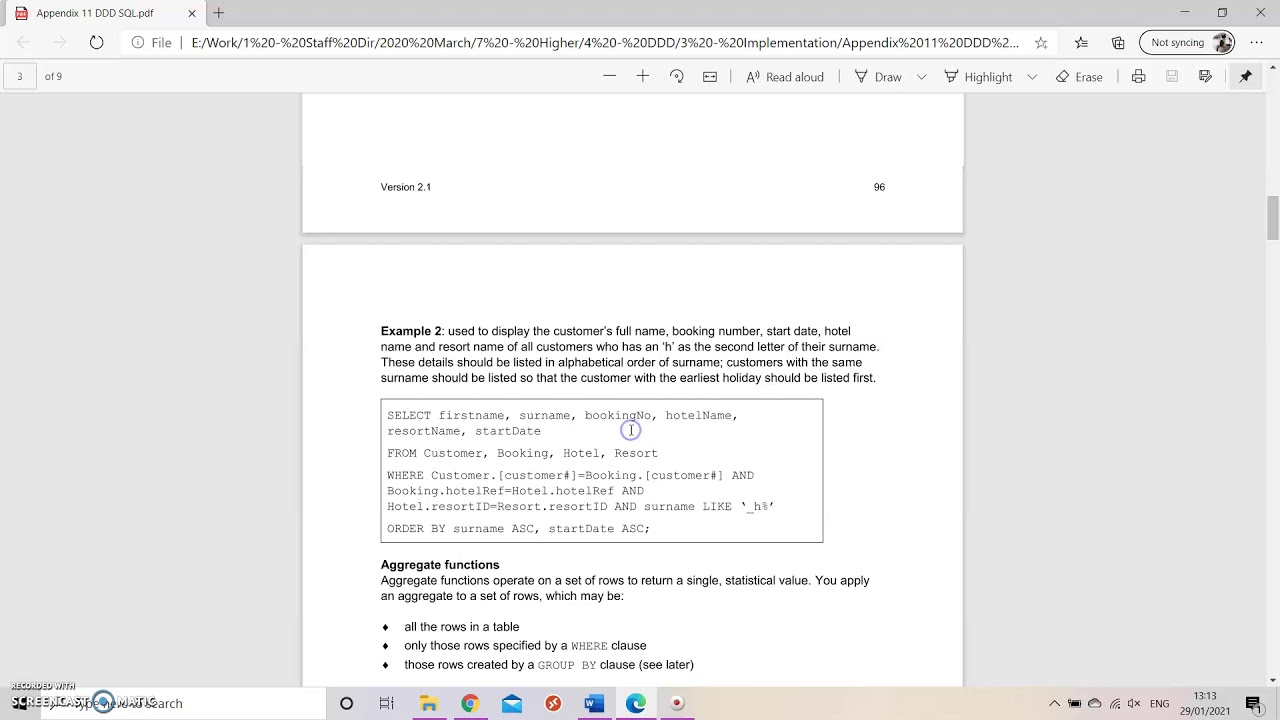Open the Mail app on taskbar

tap(511, 704)
